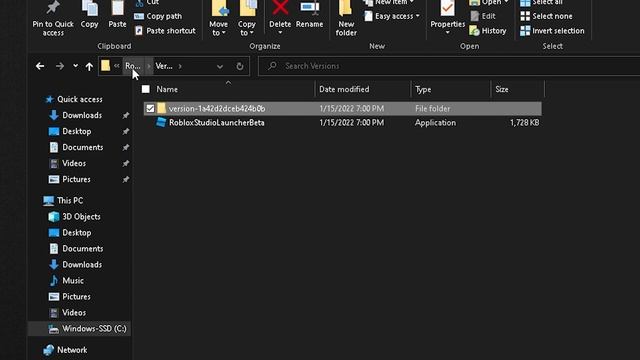Open pinned Documents under Quick access
The height and width of the screenshot is (360, 640).
82,147
